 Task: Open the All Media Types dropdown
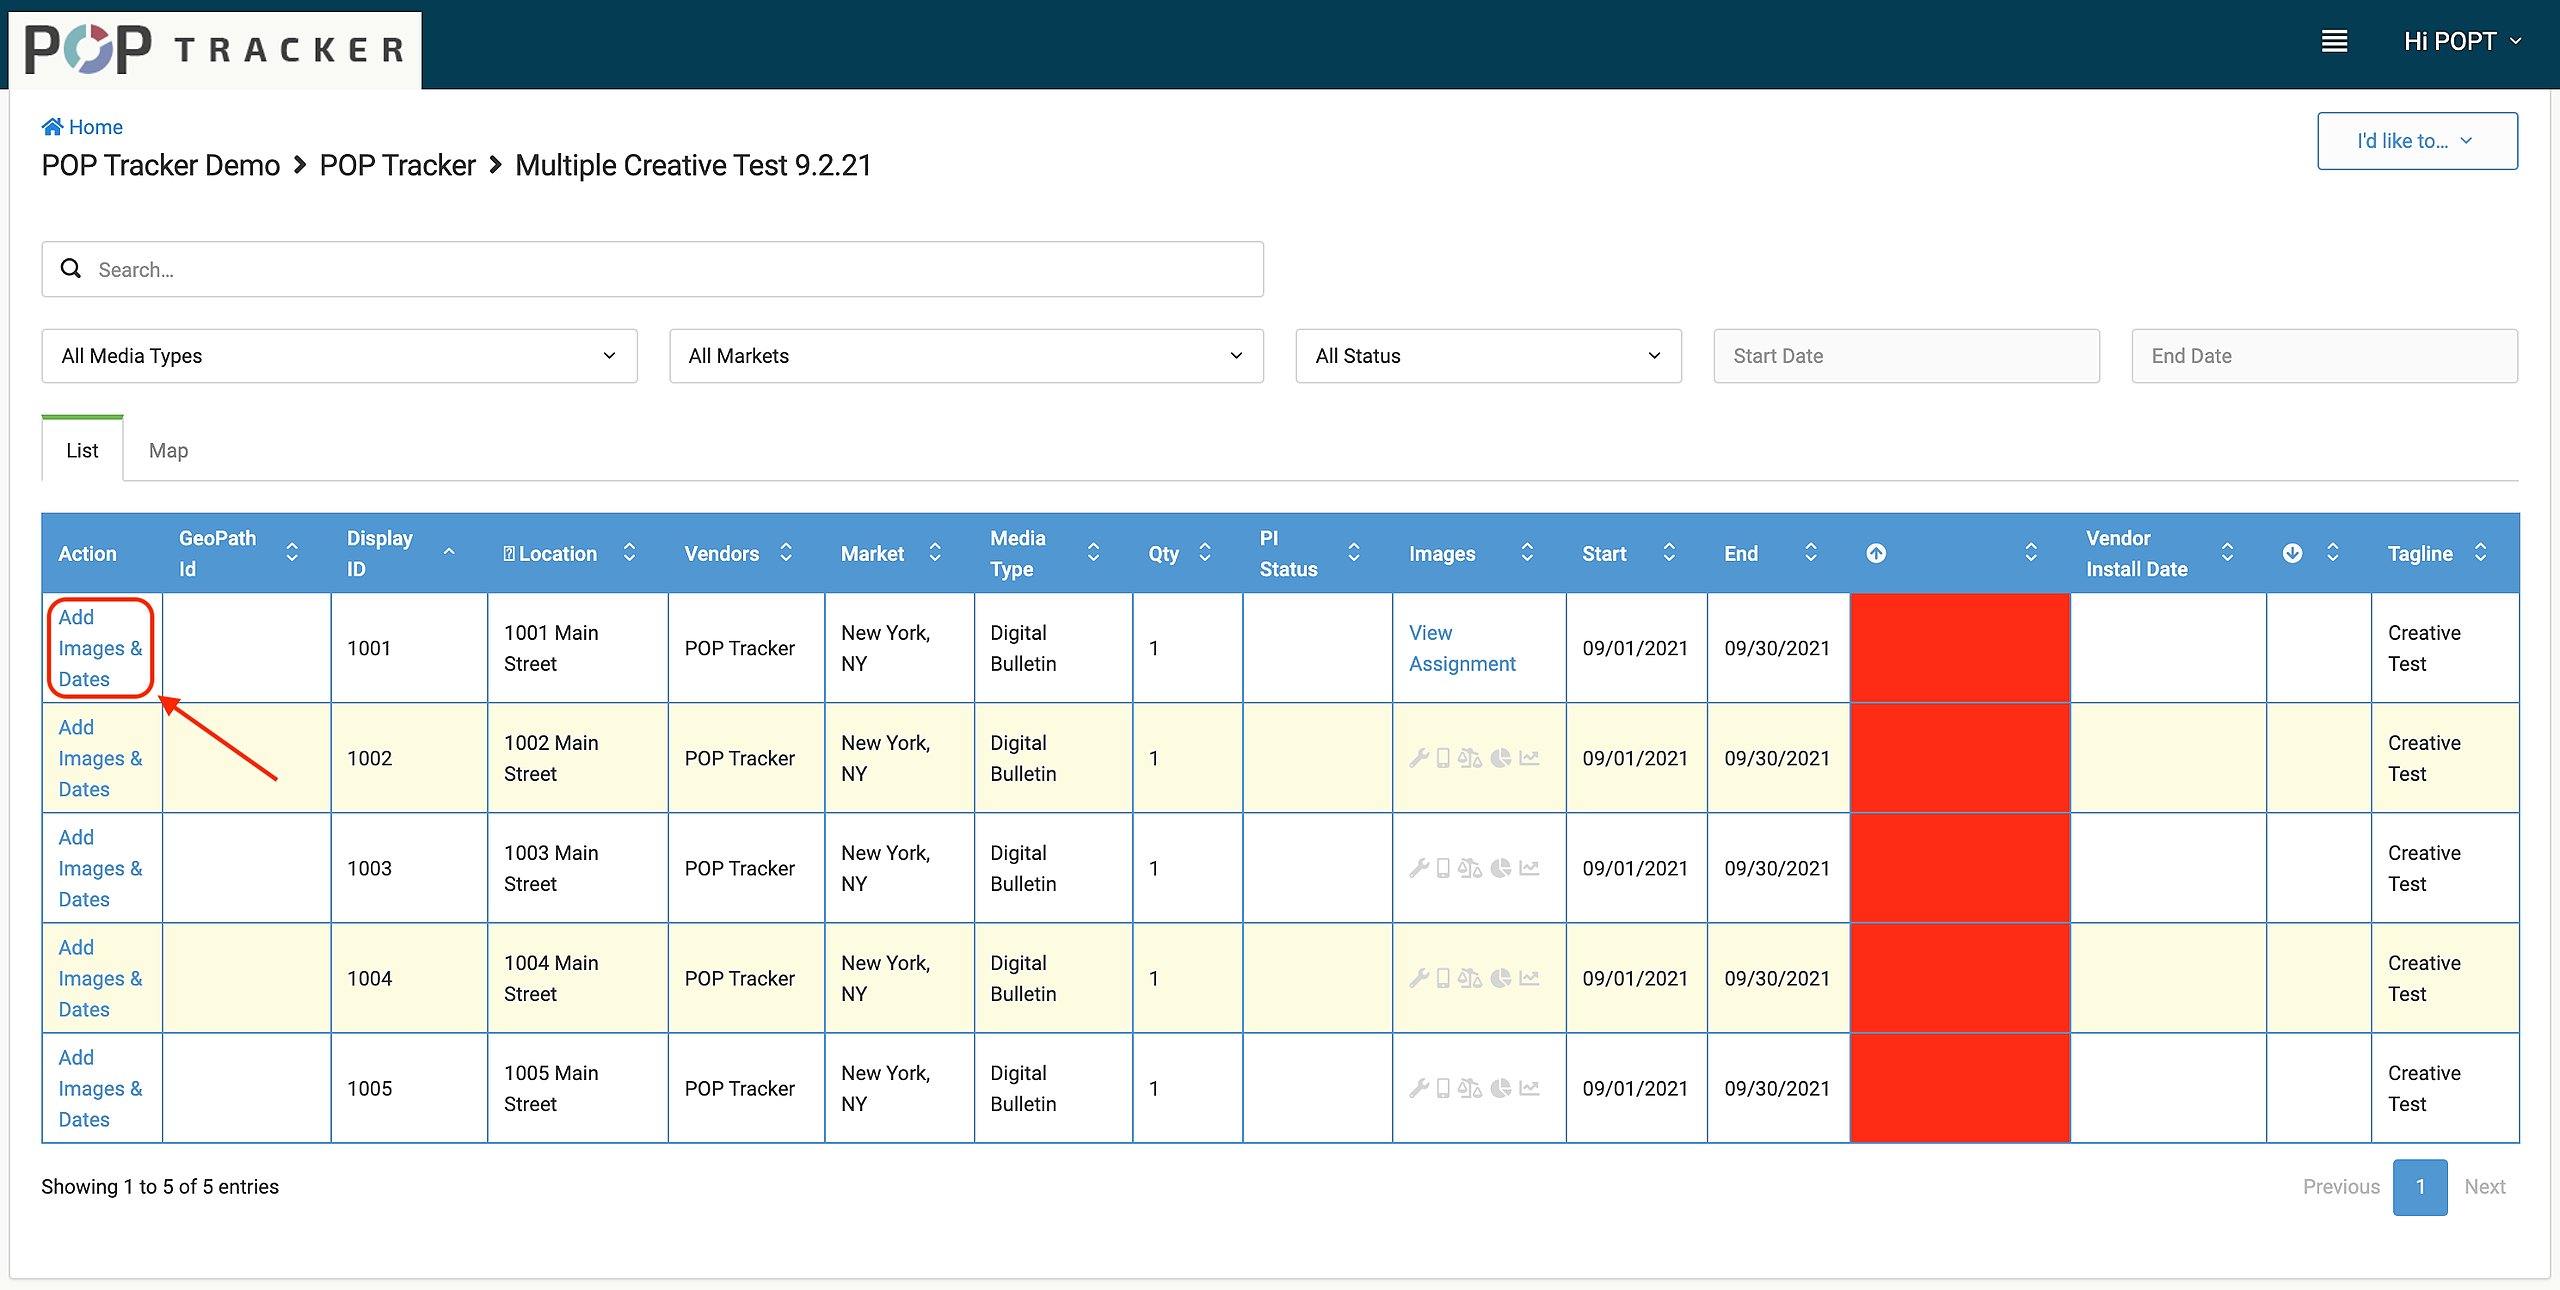pos(339,356)
